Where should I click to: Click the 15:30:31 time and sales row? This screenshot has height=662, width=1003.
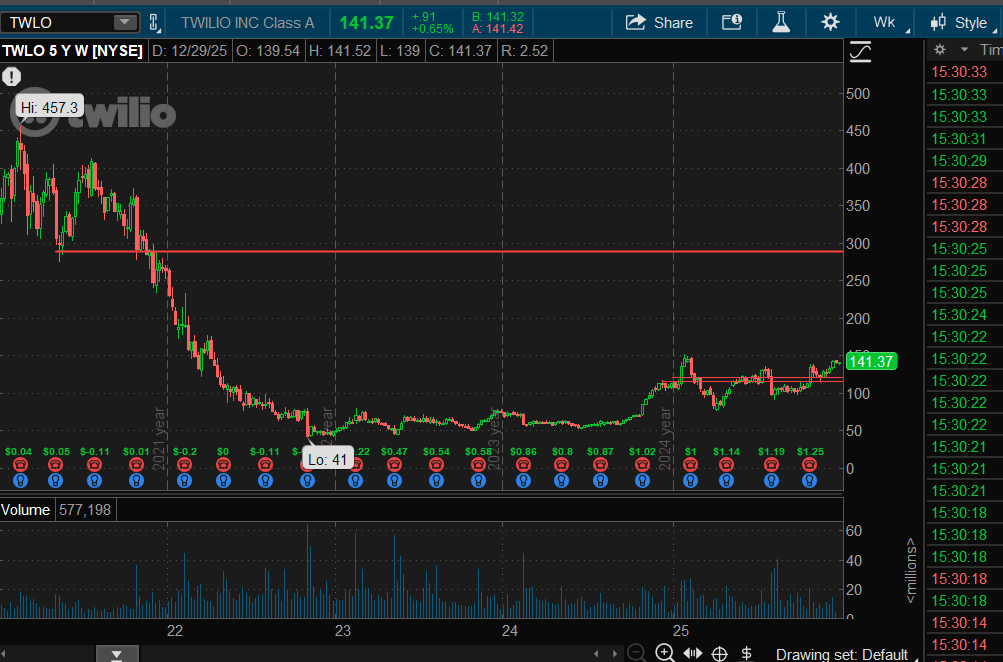click(x=965, y=139)
